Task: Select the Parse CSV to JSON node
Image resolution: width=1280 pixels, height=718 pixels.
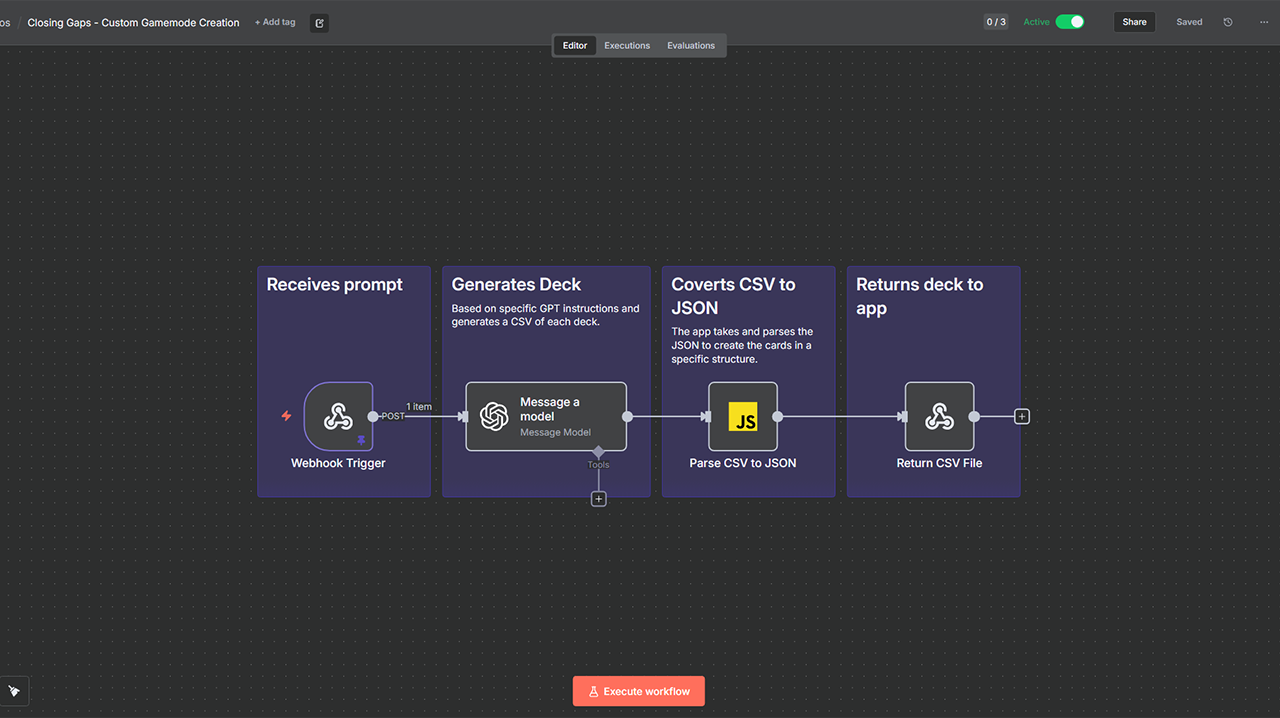Action: (x=742, y=416)
